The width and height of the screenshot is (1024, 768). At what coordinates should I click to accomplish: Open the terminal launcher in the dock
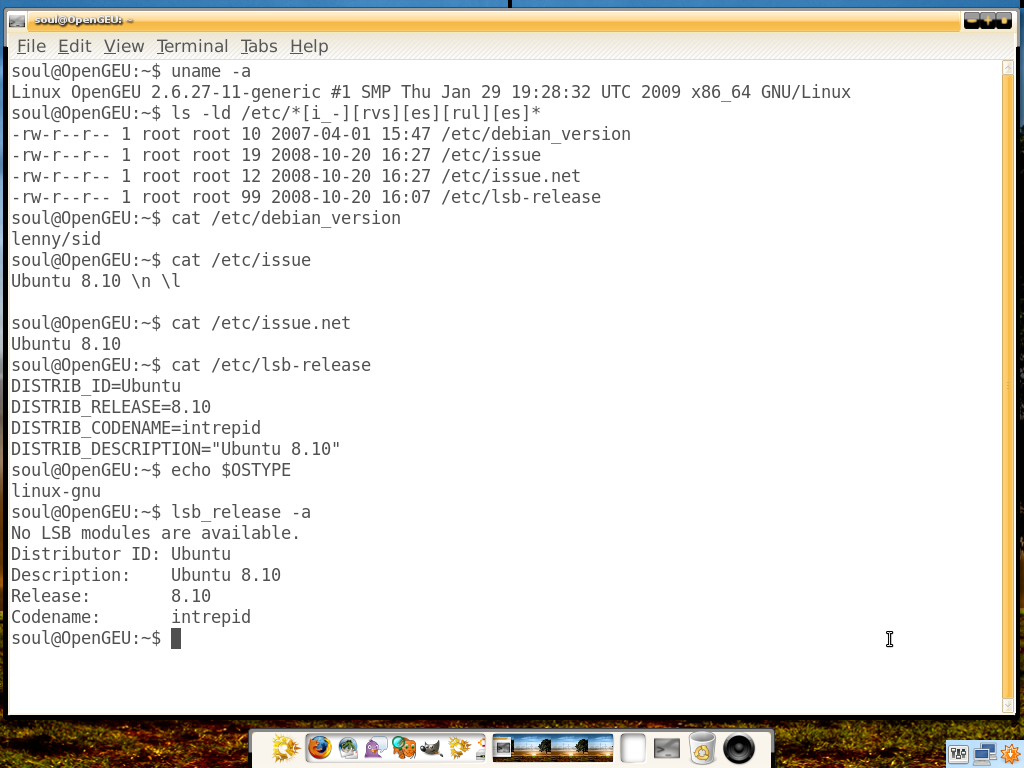(667, 748)
